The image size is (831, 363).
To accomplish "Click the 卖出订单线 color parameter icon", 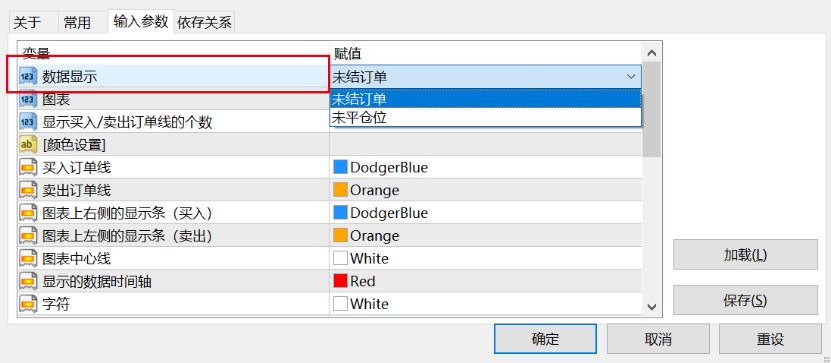I will (28, 190).
